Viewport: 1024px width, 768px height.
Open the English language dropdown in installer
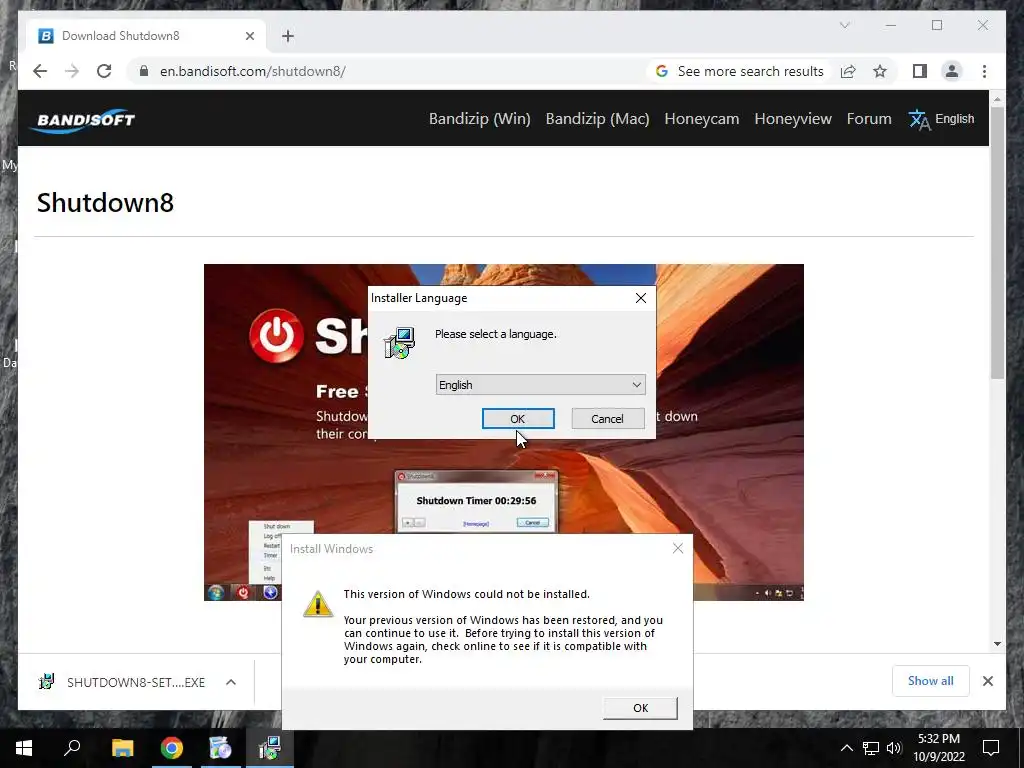coord(540,385)
